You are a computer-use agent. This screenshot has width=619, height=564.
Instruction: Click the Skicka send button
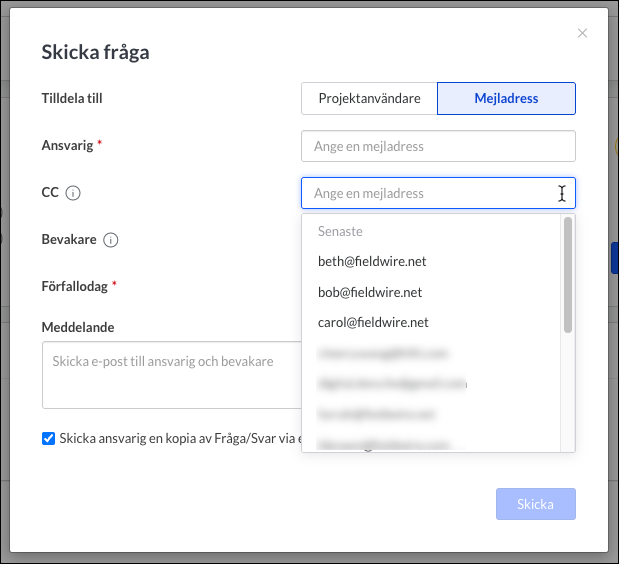(x=536, y=504)
